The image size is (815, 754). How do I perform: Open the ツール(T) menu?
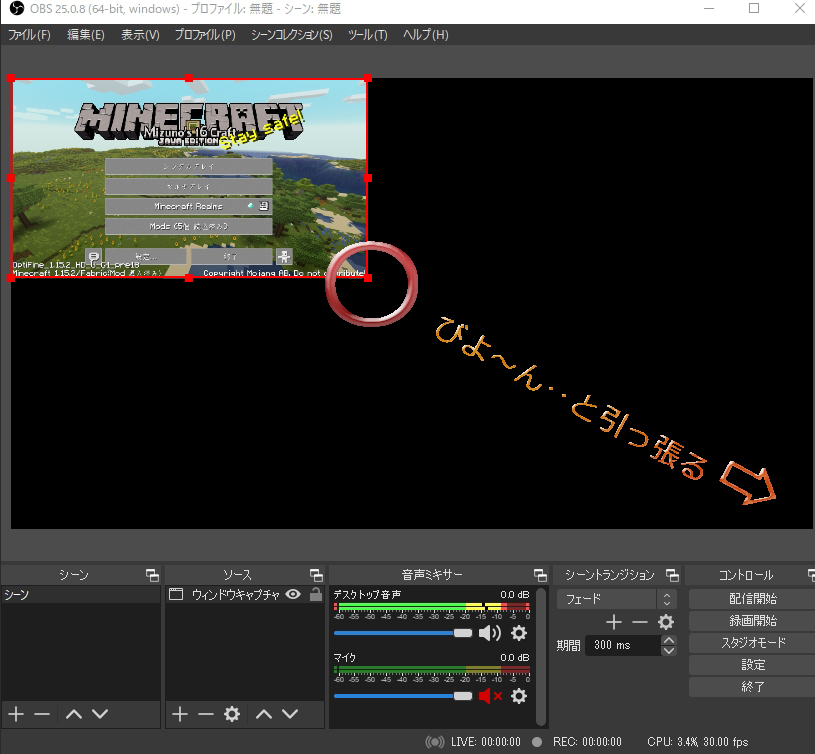click(367, 35)
